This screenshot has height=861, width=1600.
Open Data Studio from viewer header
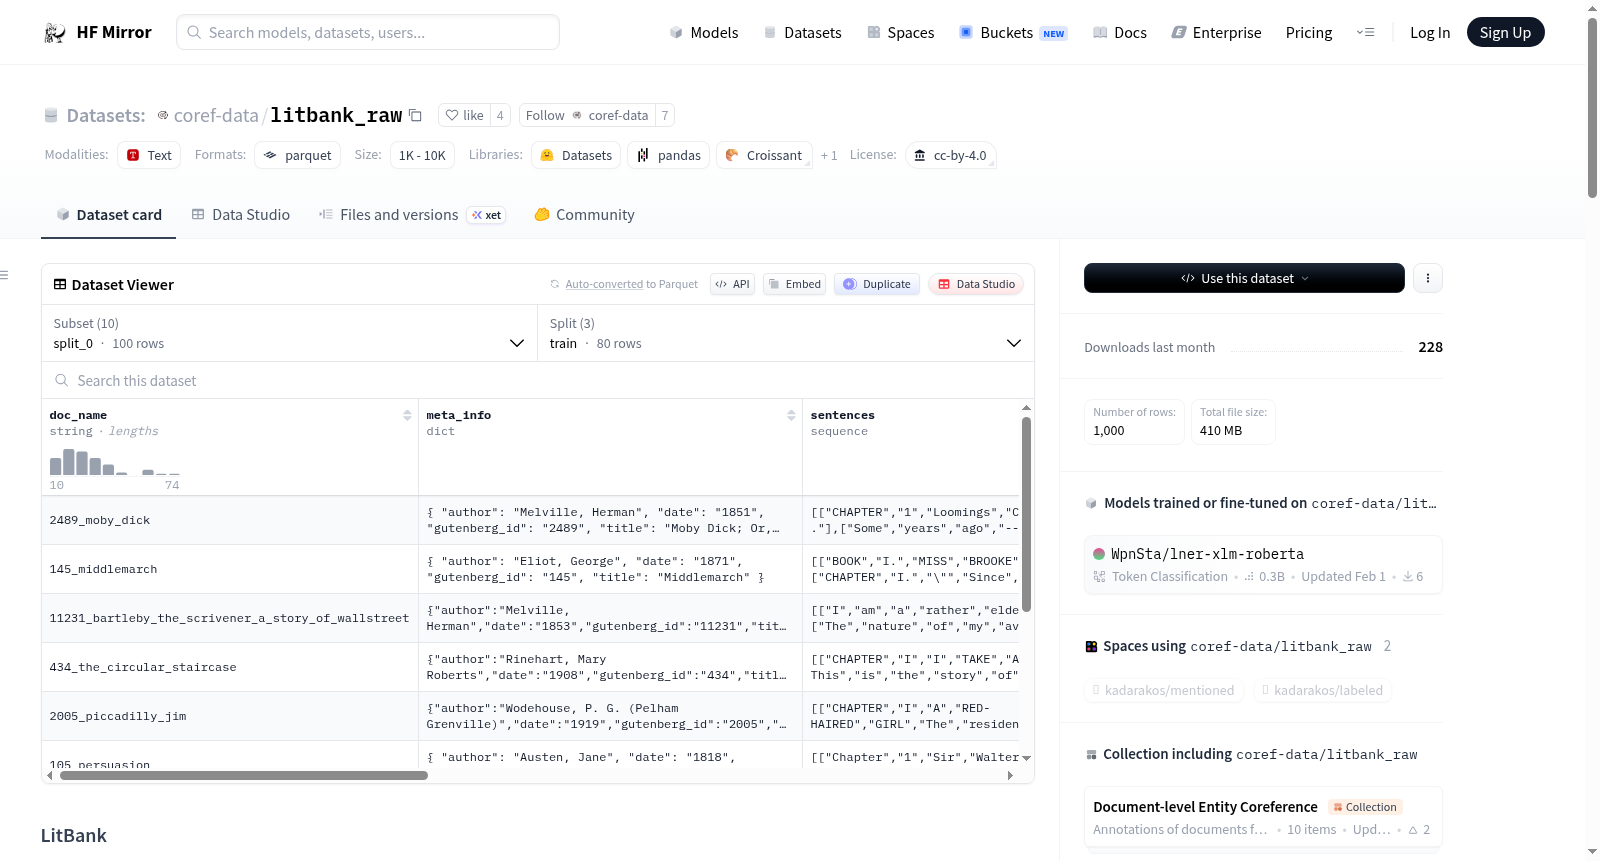(x=976, y=284)
